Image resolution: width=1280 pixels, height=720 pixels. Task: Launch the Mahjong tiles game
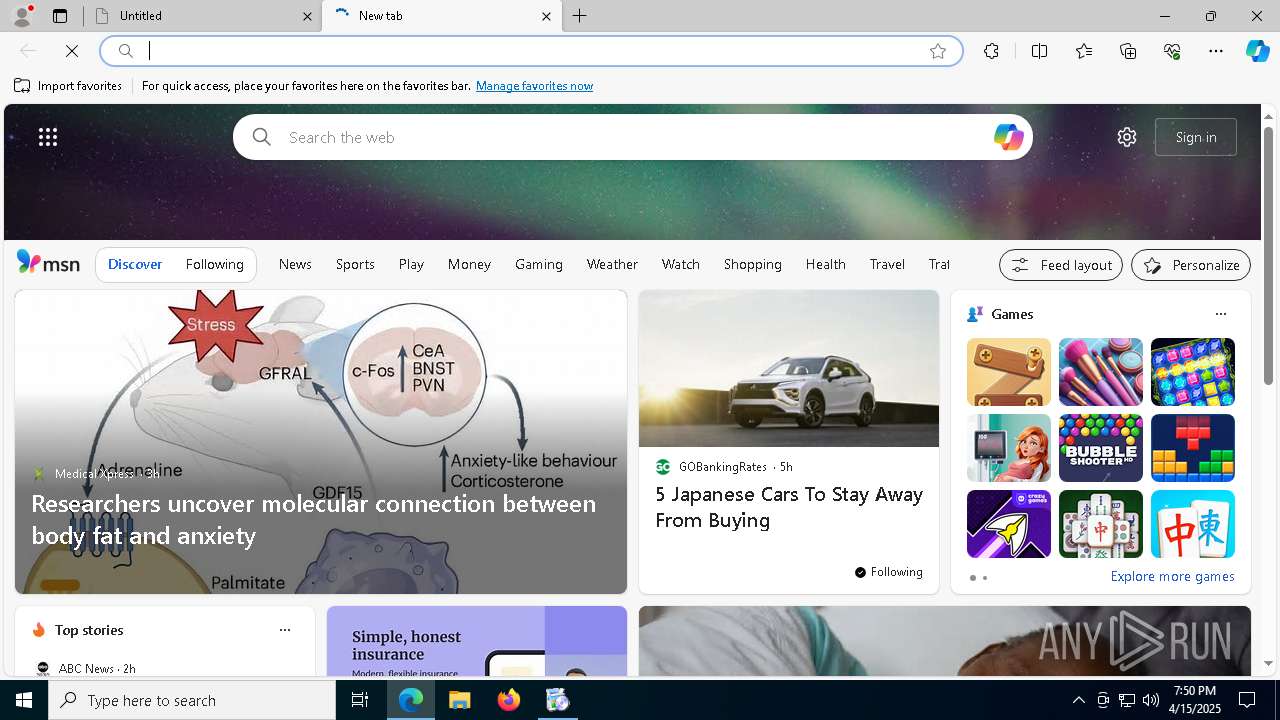point(1101,524)
